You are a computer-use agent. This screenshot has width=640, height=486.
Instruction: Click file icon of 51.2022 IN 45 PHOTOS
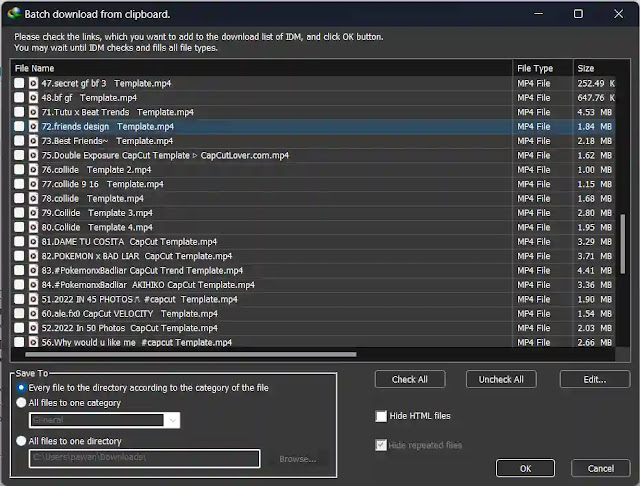[x=33, y=299]
